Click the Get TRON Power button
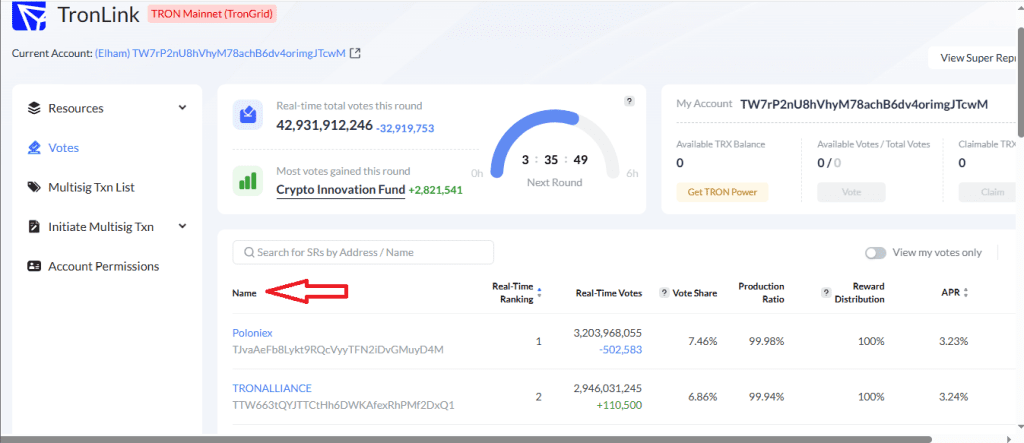The width and height of the screenshot is (1024, 443). point(721,192)
